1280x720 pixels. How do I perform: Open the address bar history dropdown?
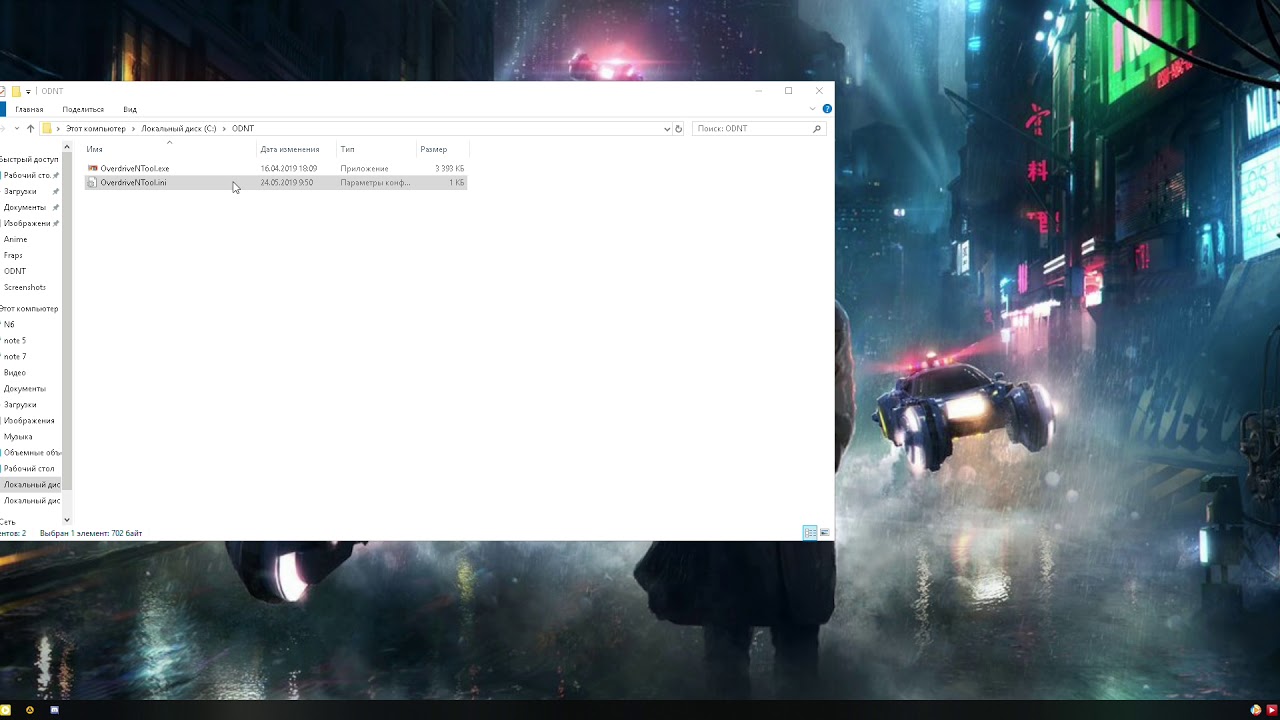667,128
